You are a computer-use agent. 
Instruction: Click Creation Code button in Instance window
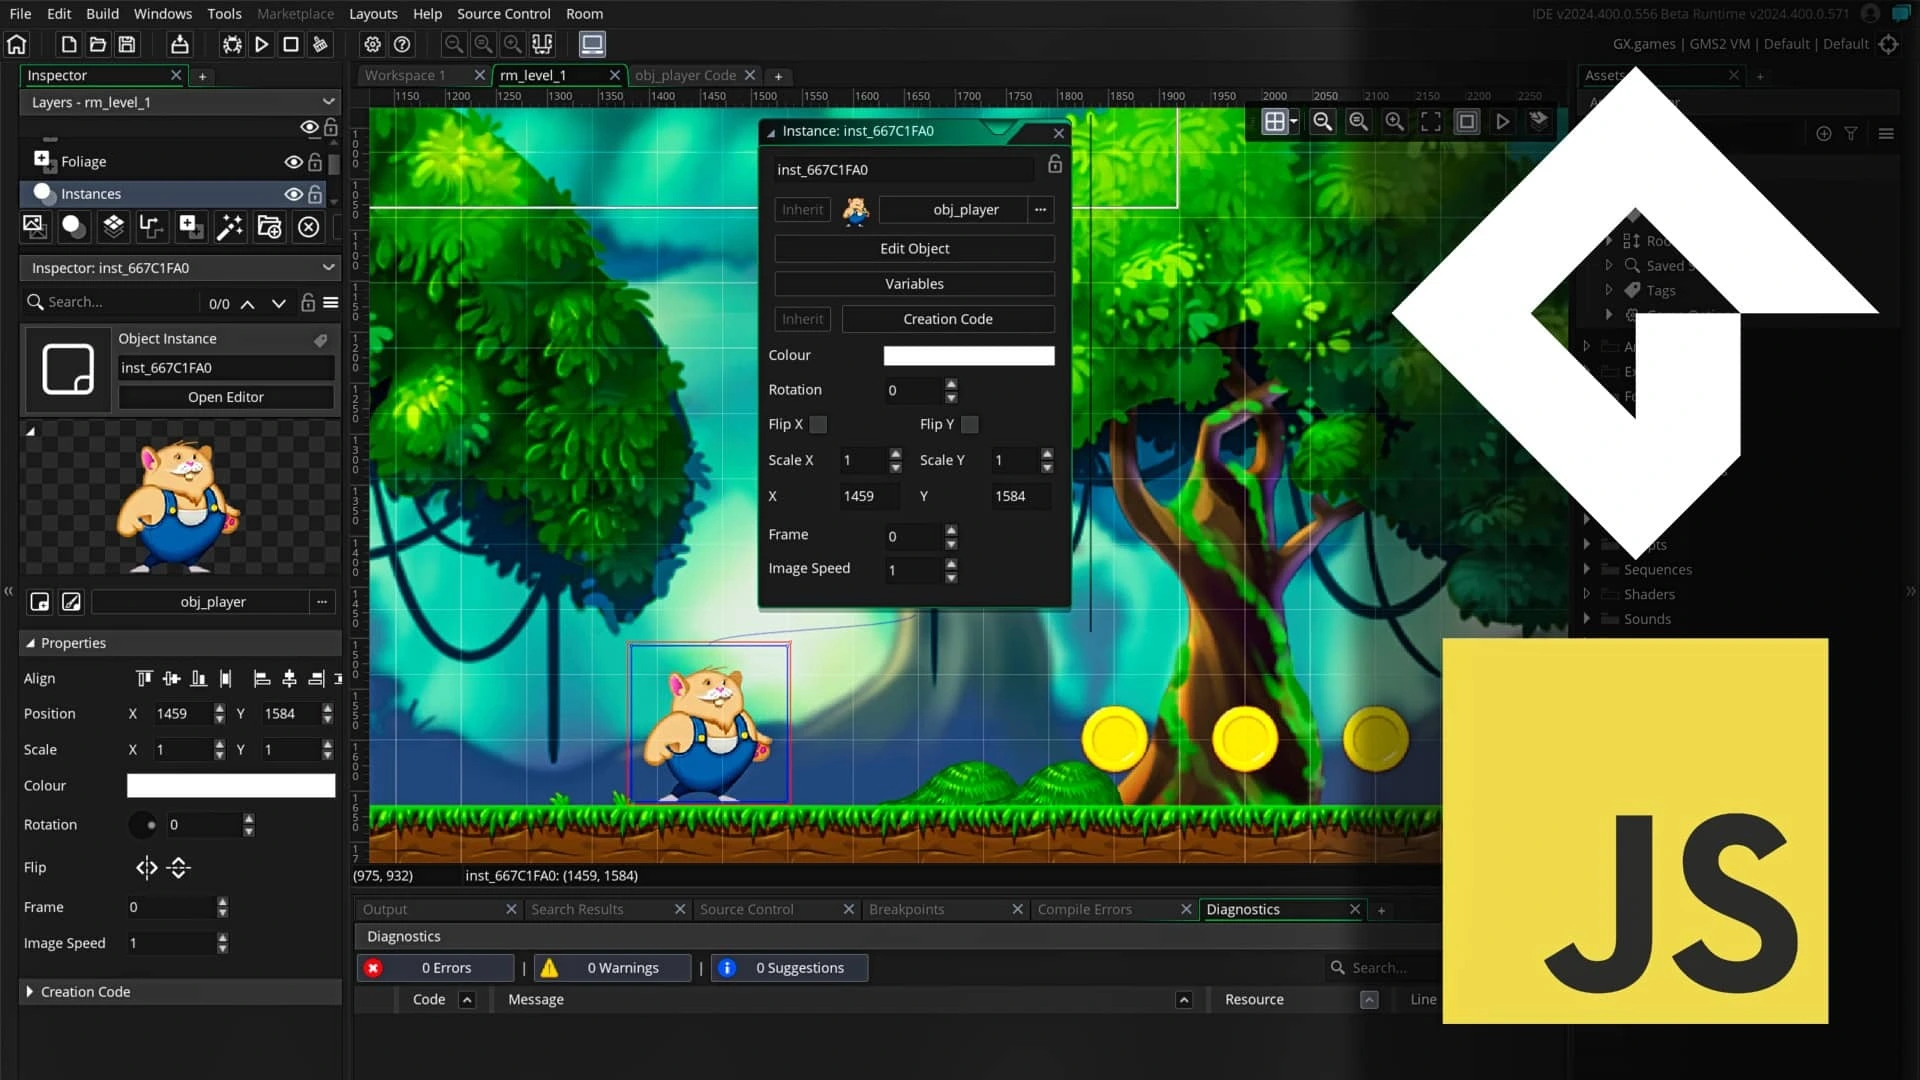pos(948,319)
